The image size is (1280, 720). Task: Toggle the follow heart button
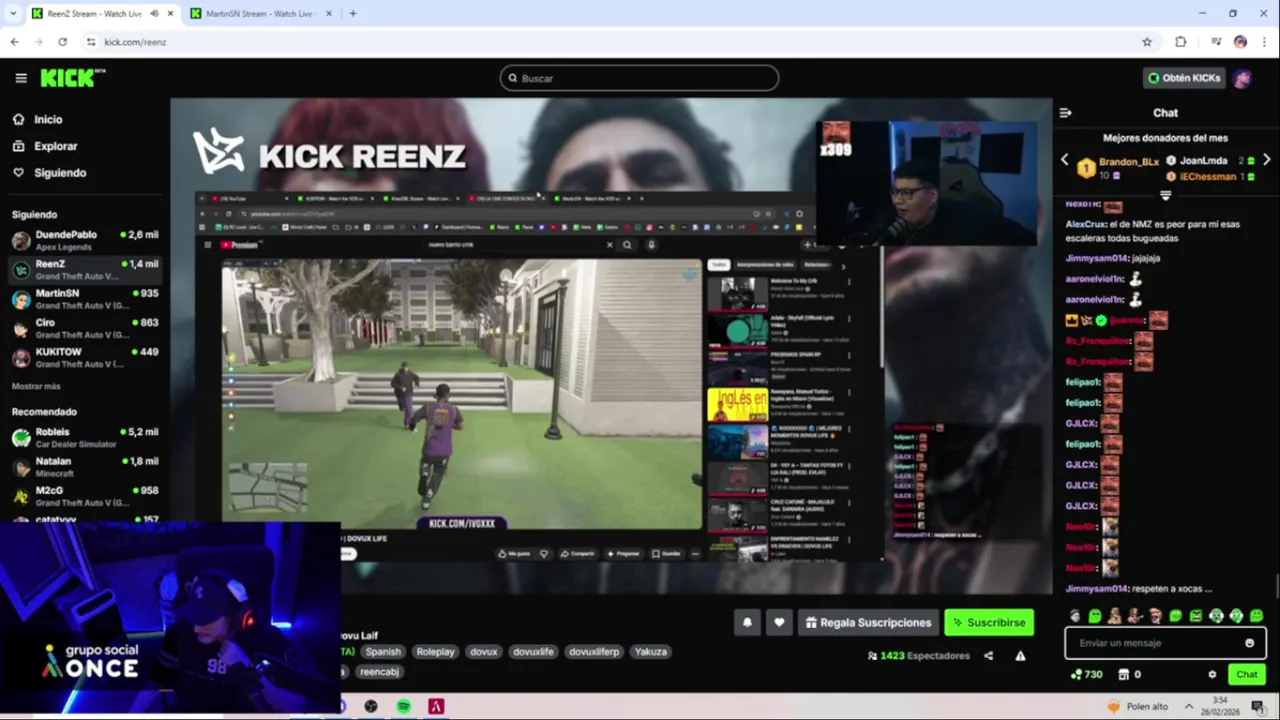(x=779, y=622)
